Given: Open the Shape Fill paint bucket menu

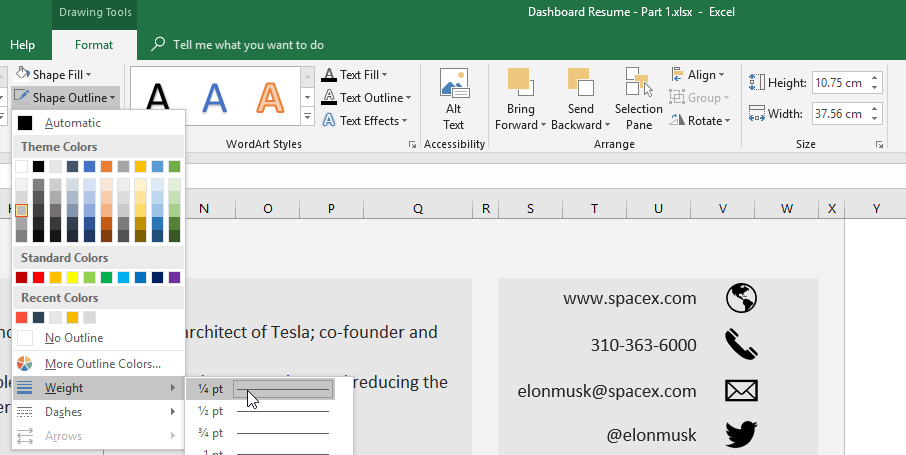Looking at the screenshot, I should pyautogui.click(x=23, y=74).
